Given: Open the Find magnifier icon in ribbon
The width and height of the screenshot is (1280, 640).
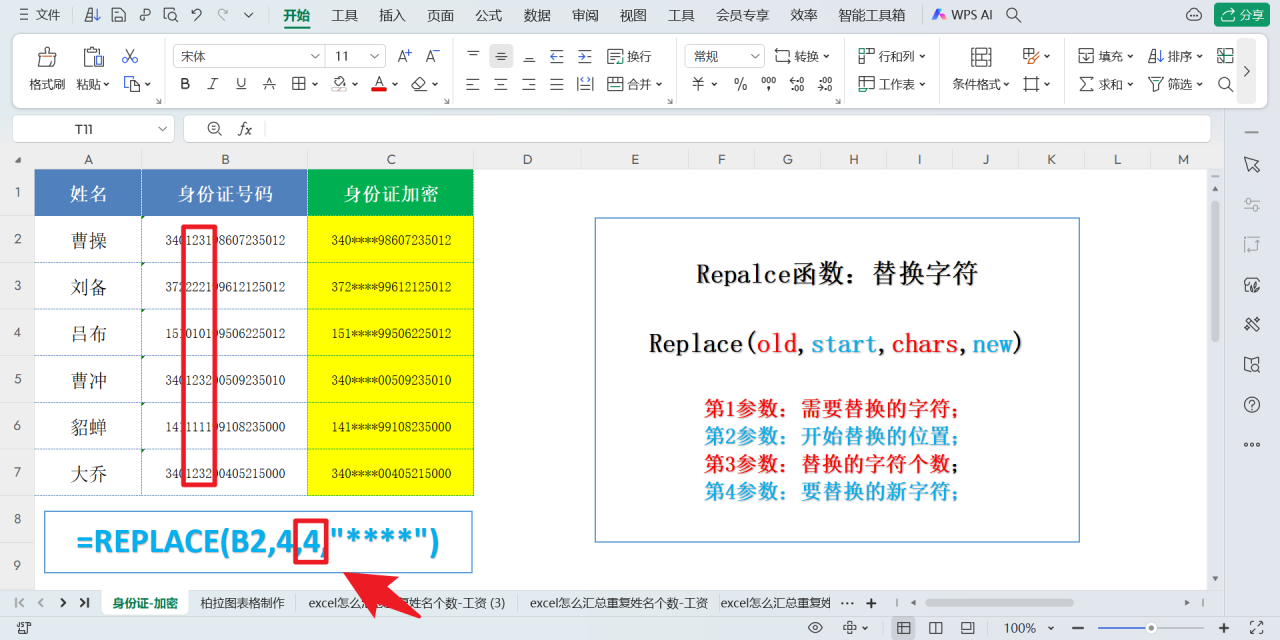Looking at the screenshot, I should click(x=1225, y=84).
